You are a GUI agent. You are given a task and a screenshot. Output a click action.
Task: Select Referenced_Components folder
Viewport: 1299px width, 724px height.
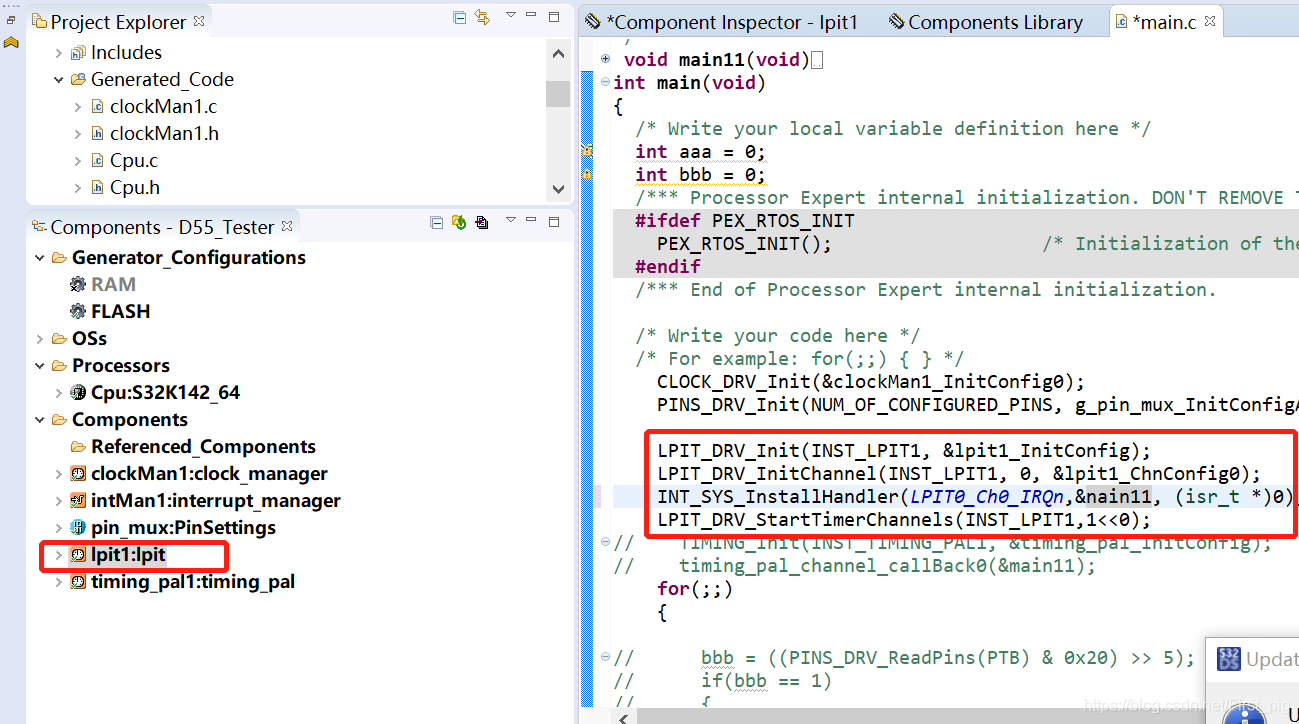(x=203, y=447)
